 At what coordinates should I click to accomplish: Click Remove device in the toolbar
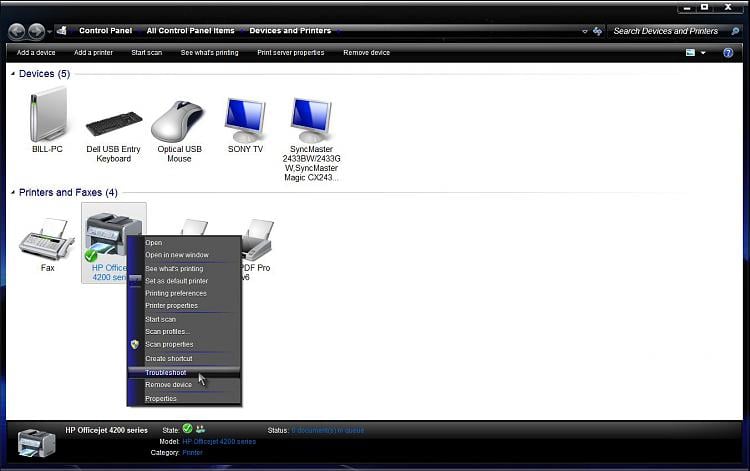(x=366, y=53)
